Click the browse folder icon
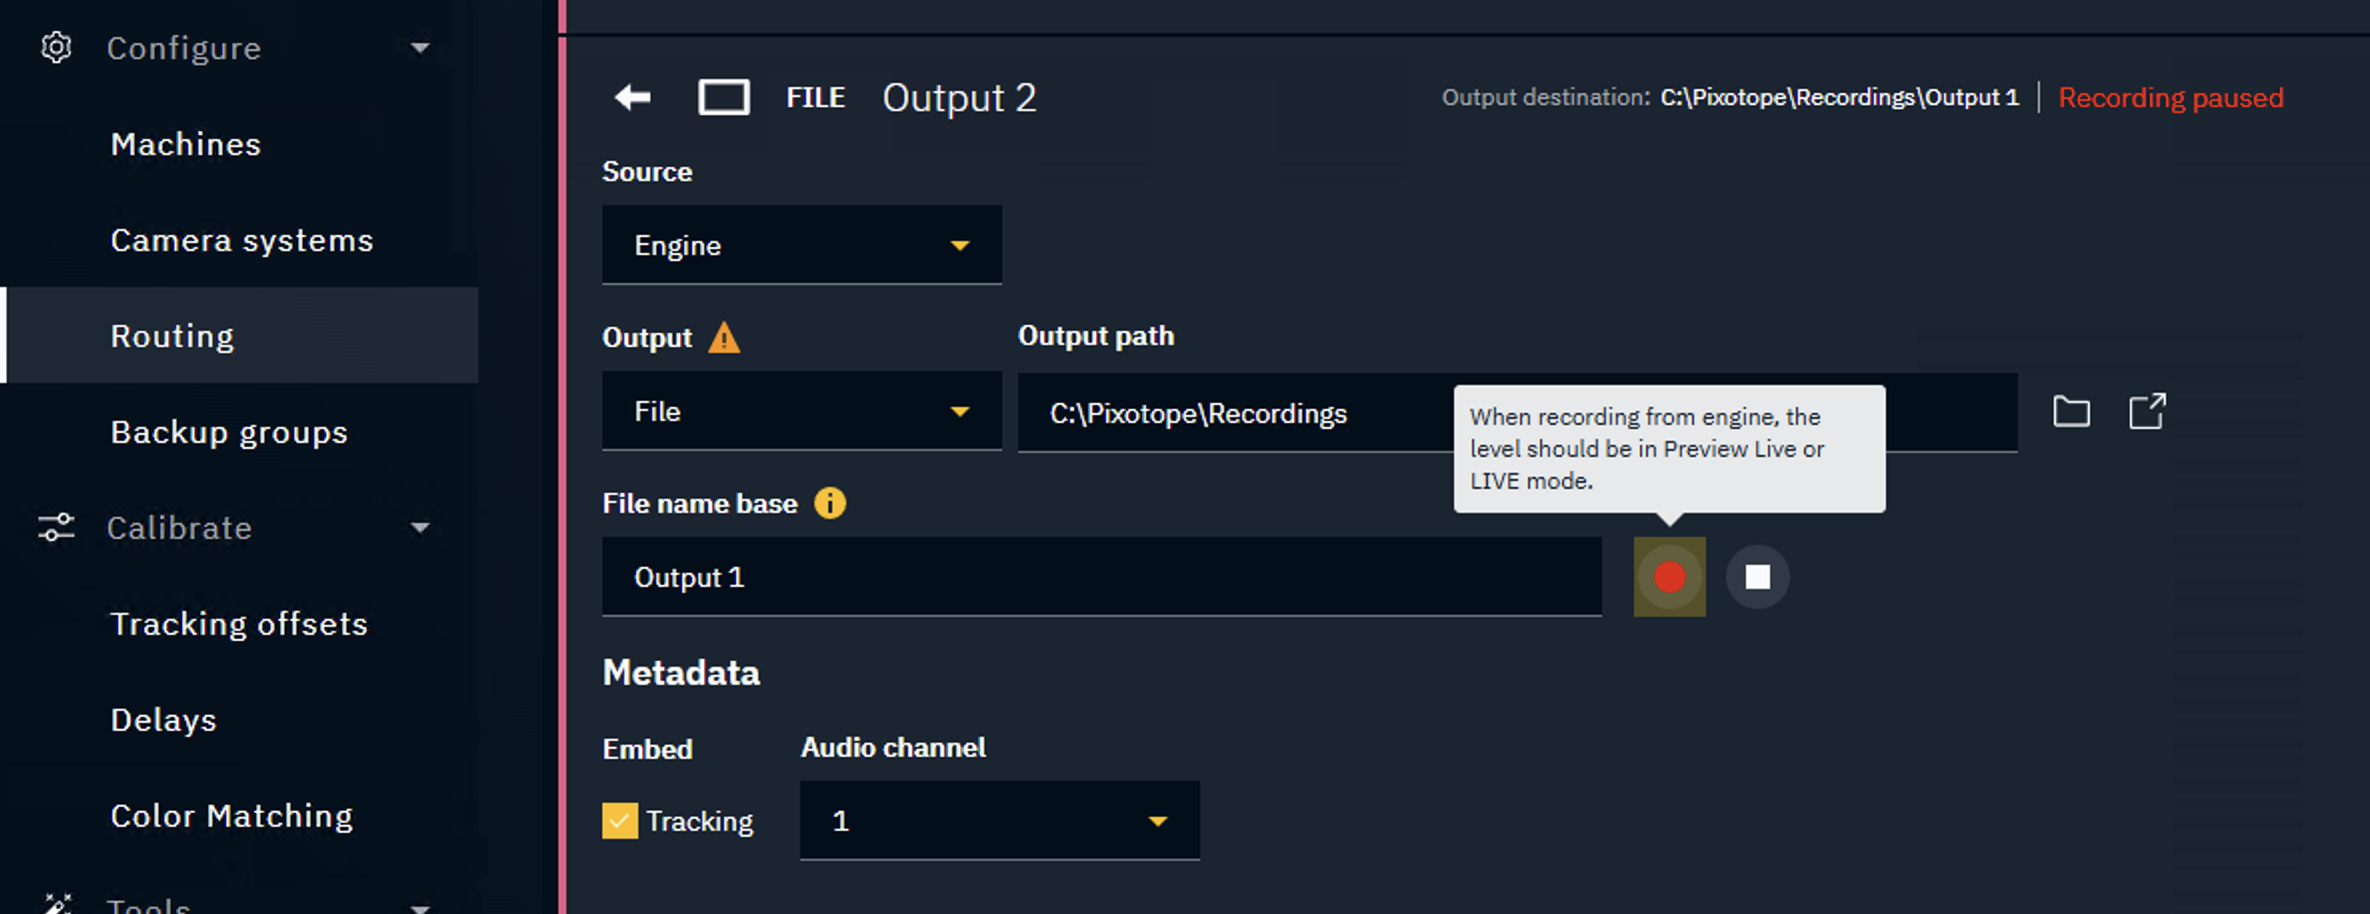Image resolution: width=2370 pixels, height=914 pixels. click(x=2071, y=412)
